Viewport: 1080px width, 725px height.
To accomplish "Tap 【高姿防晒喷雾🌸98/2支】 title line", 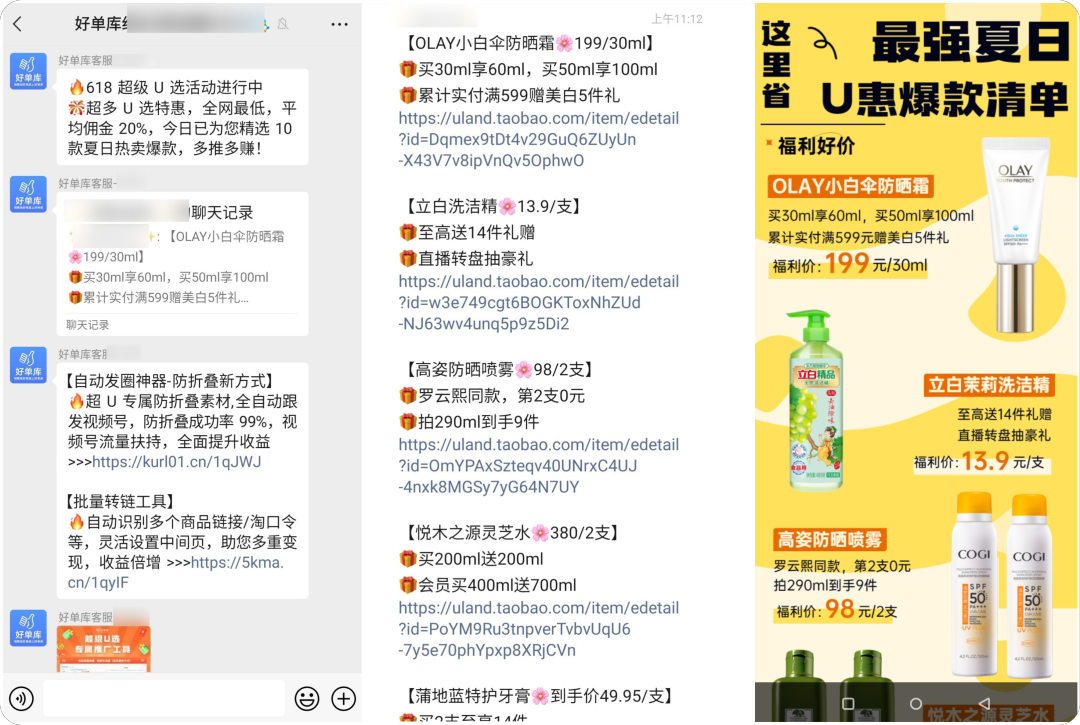I will (x=498, y=370).
